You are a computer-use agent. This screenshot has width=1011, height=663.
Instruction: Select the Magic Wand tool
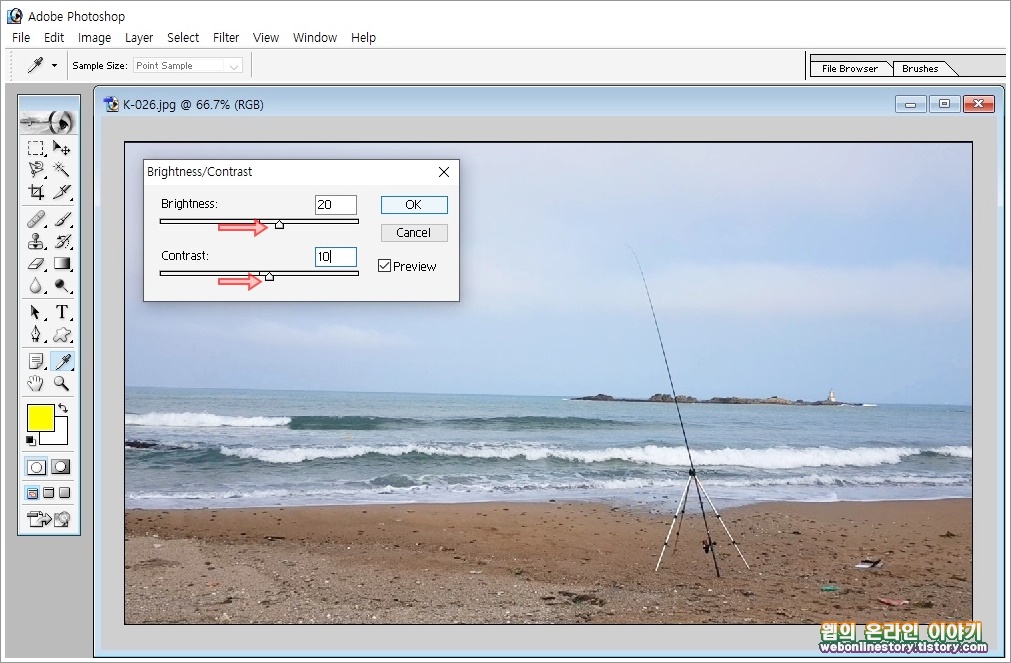(x=62, y=170)
